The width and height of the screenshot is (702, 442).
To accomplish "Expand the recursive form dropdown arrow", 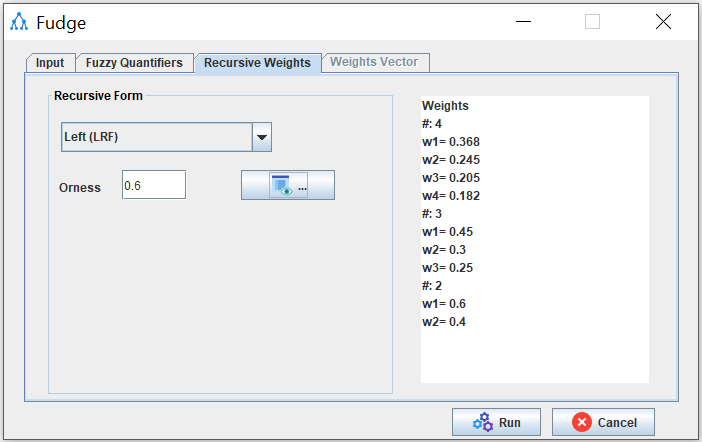I will [261, 137].
